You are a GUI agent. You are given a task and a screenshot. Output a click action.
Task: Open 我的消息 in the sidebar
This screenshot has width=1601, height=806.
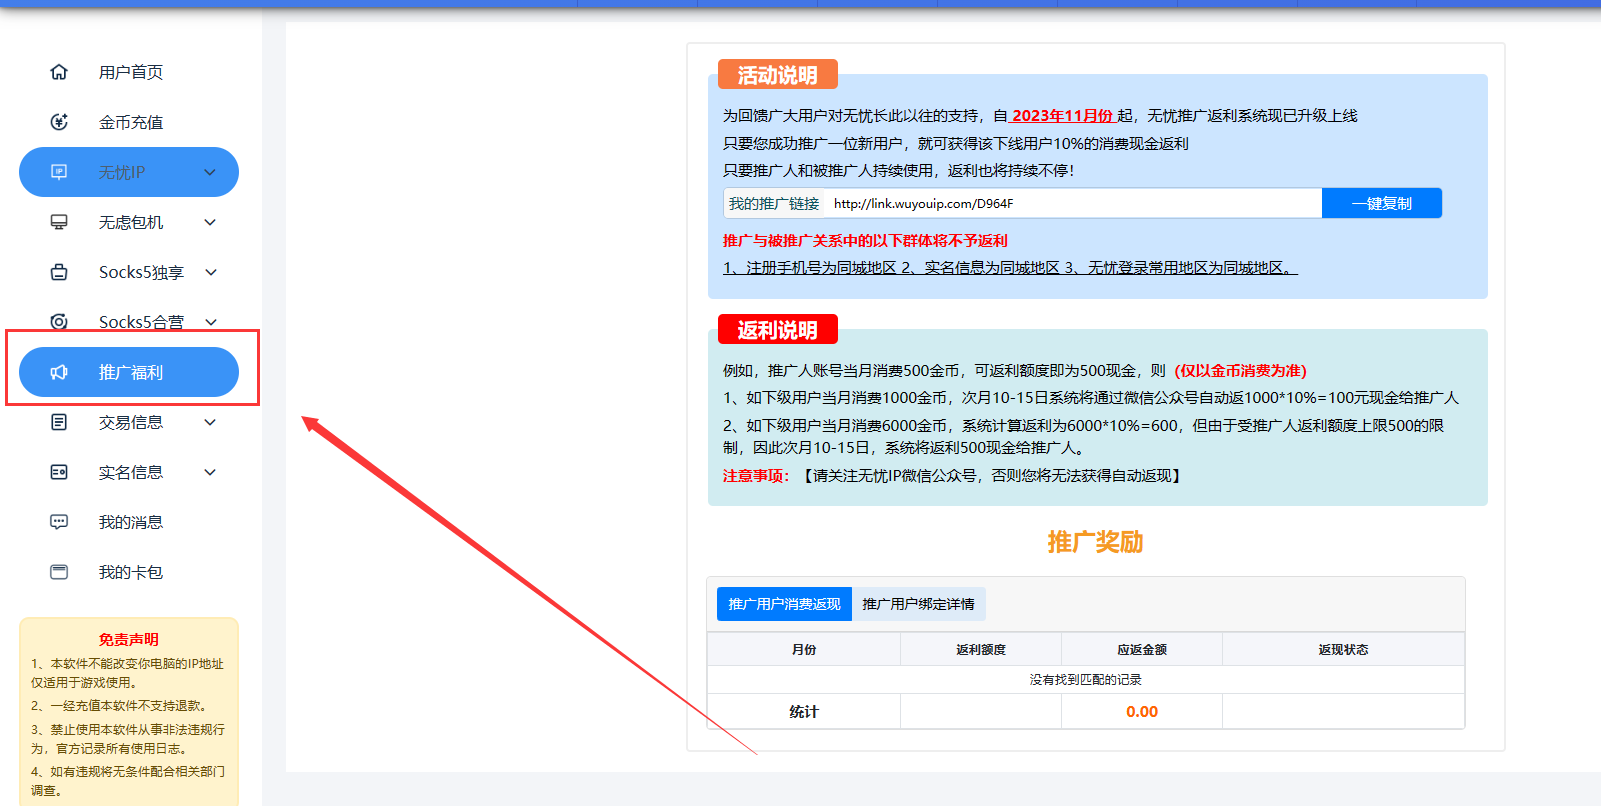(129, 522)
